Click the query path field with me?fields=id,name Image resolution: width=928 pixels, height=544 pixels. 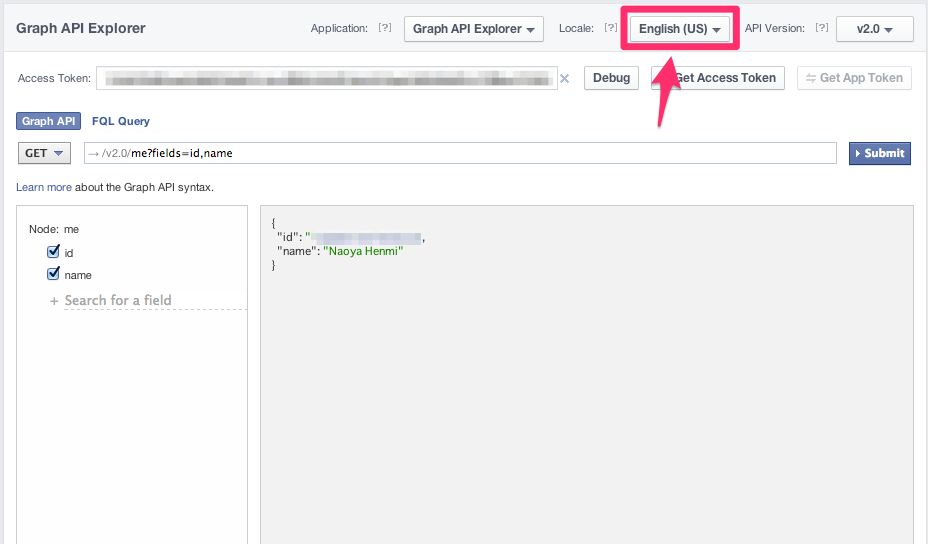tap(460, 153)
